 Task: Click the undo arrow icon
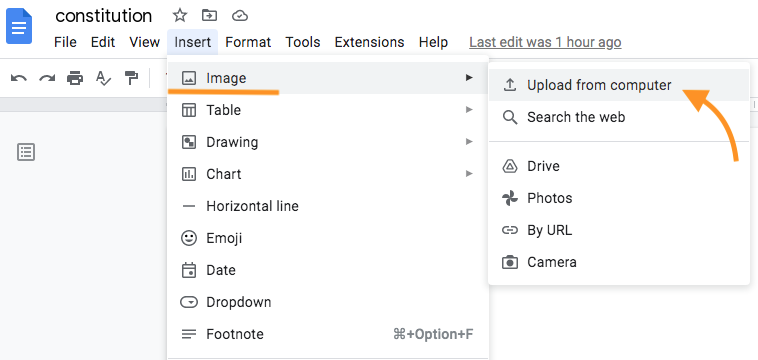tap(18, 78)
